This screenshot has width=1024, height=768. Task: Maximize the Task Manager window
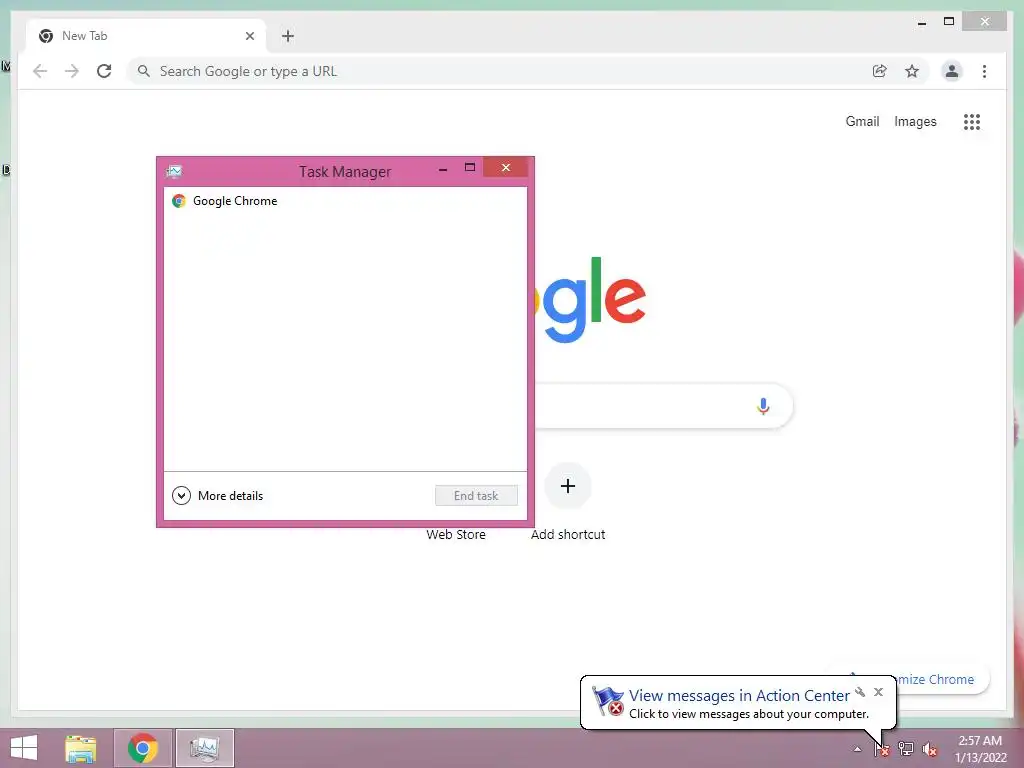click(470, 168)
